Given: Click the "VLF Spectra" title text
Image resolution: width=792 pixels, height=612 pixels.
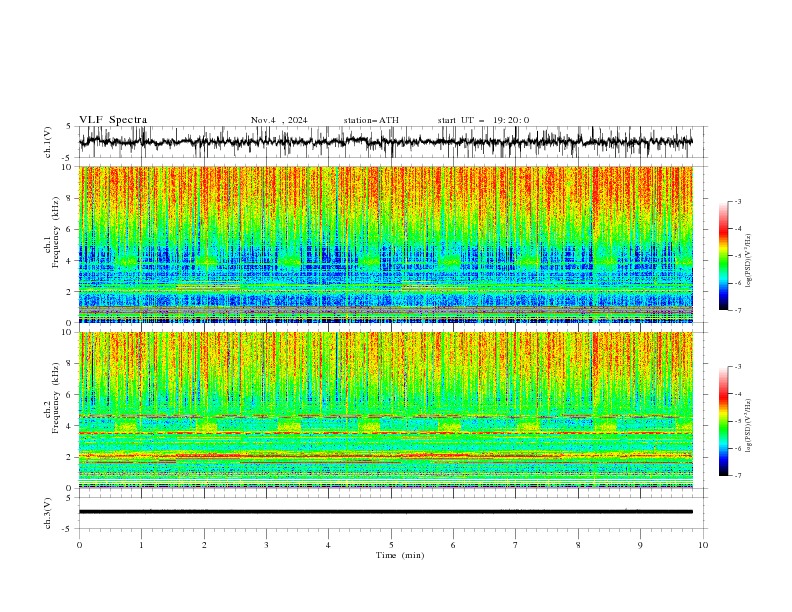Looking at the screenshot, I should 113,120.
